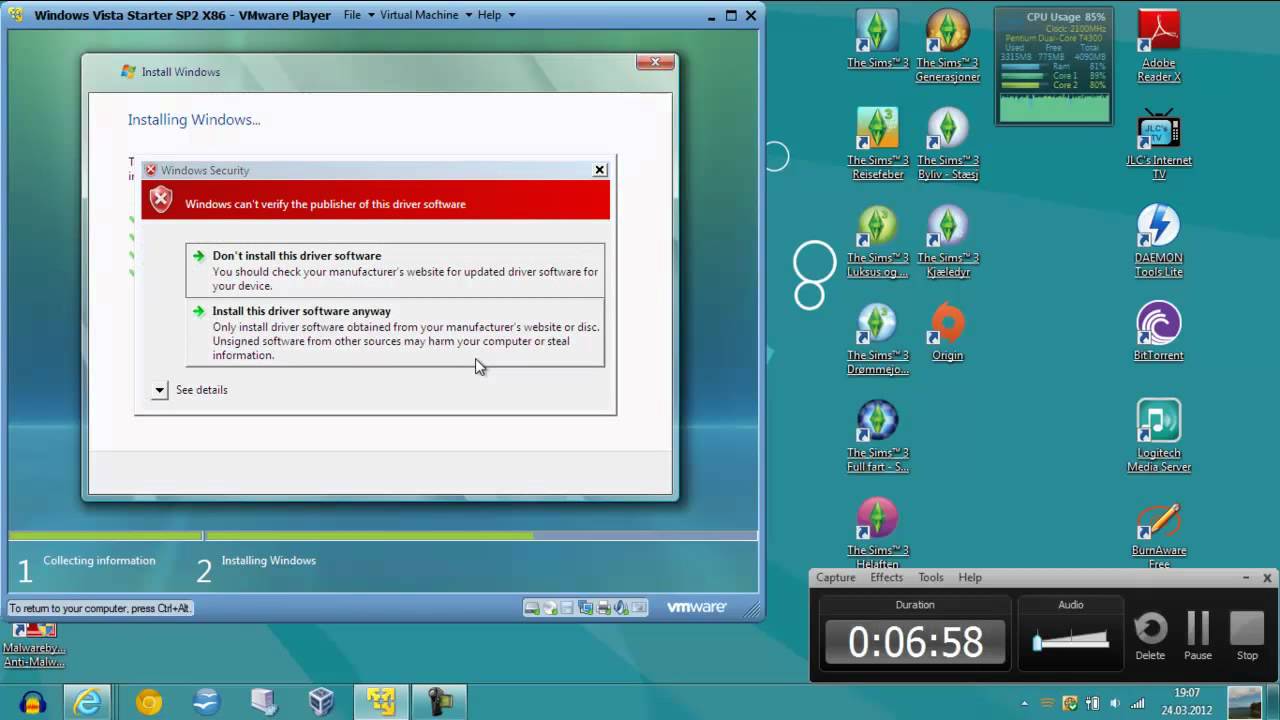Viewport: 1280px width, 720px height.
Task: Expand the Help menu dropdown arrow
Action: point(511,16)
